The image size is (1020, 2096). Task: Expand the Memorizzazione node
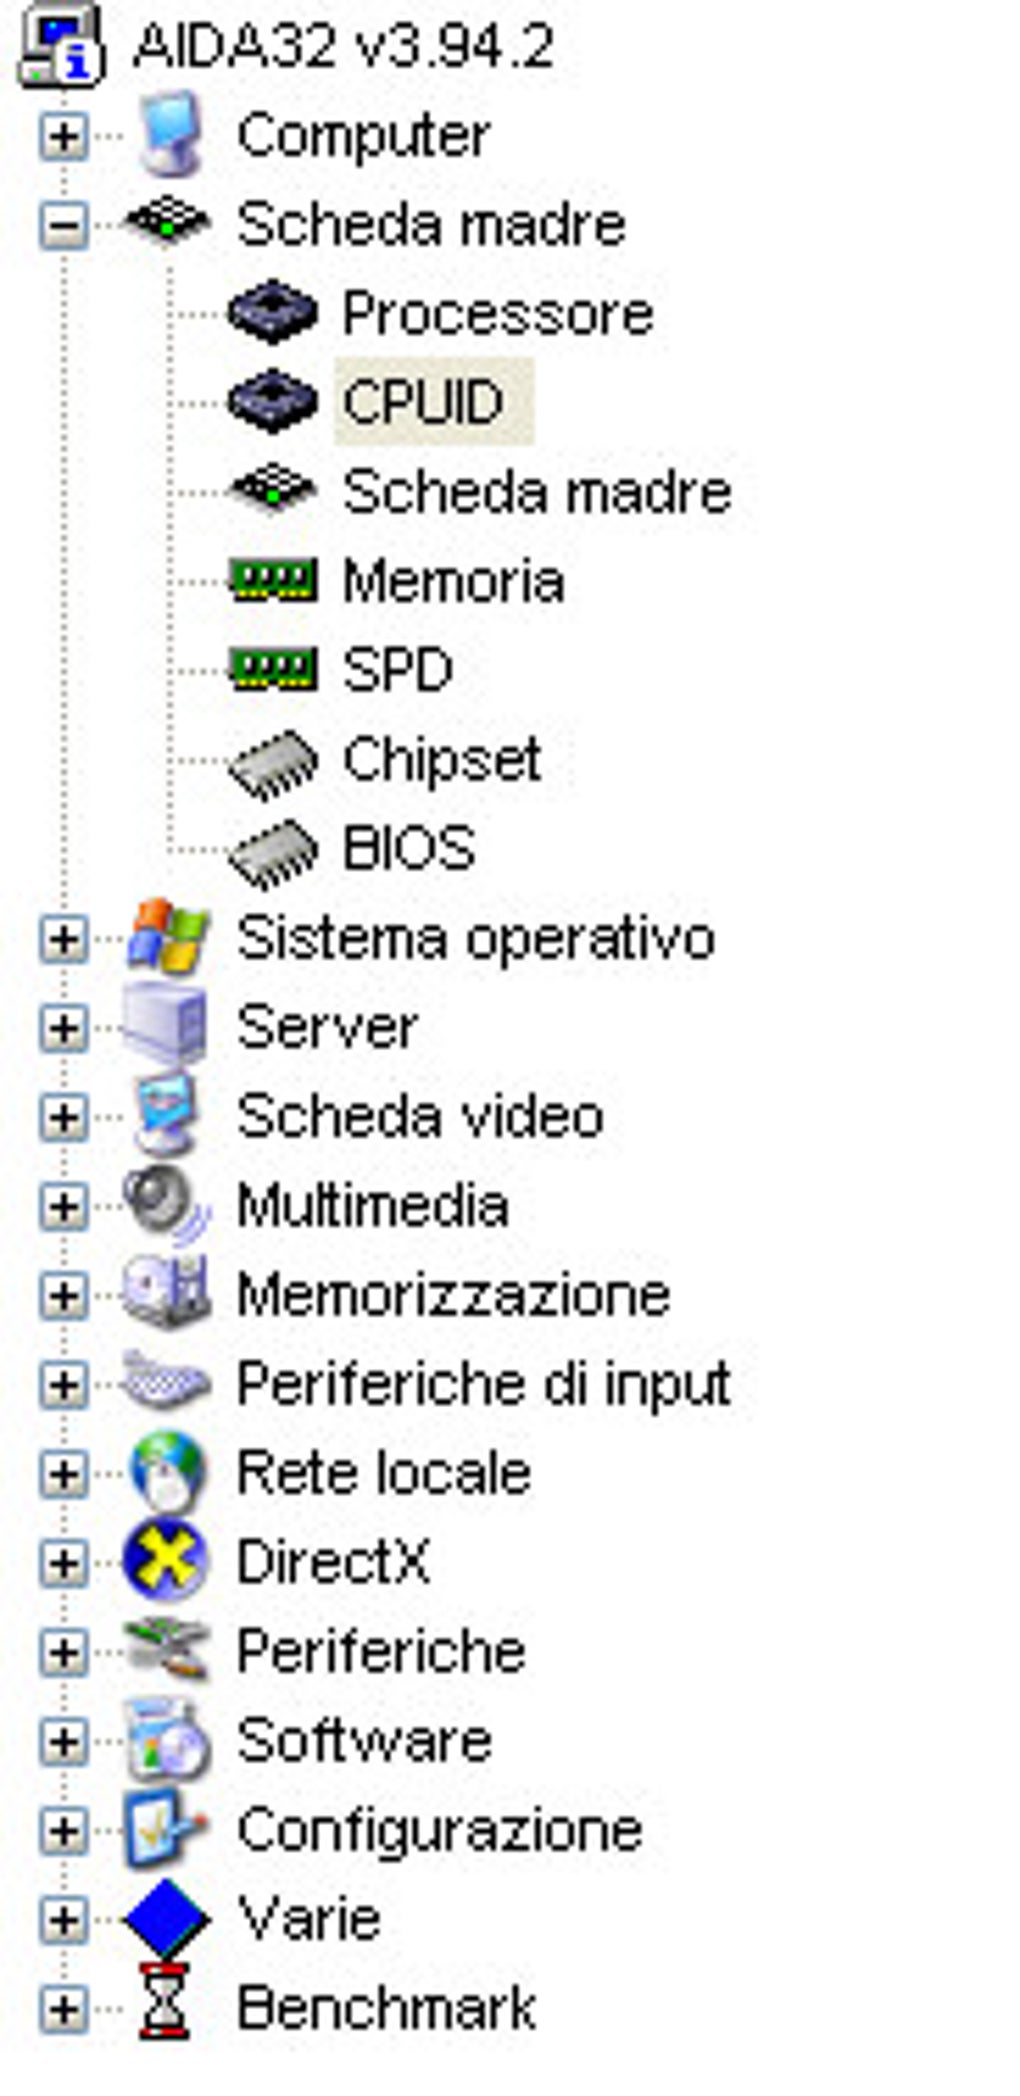[63, 1296]
